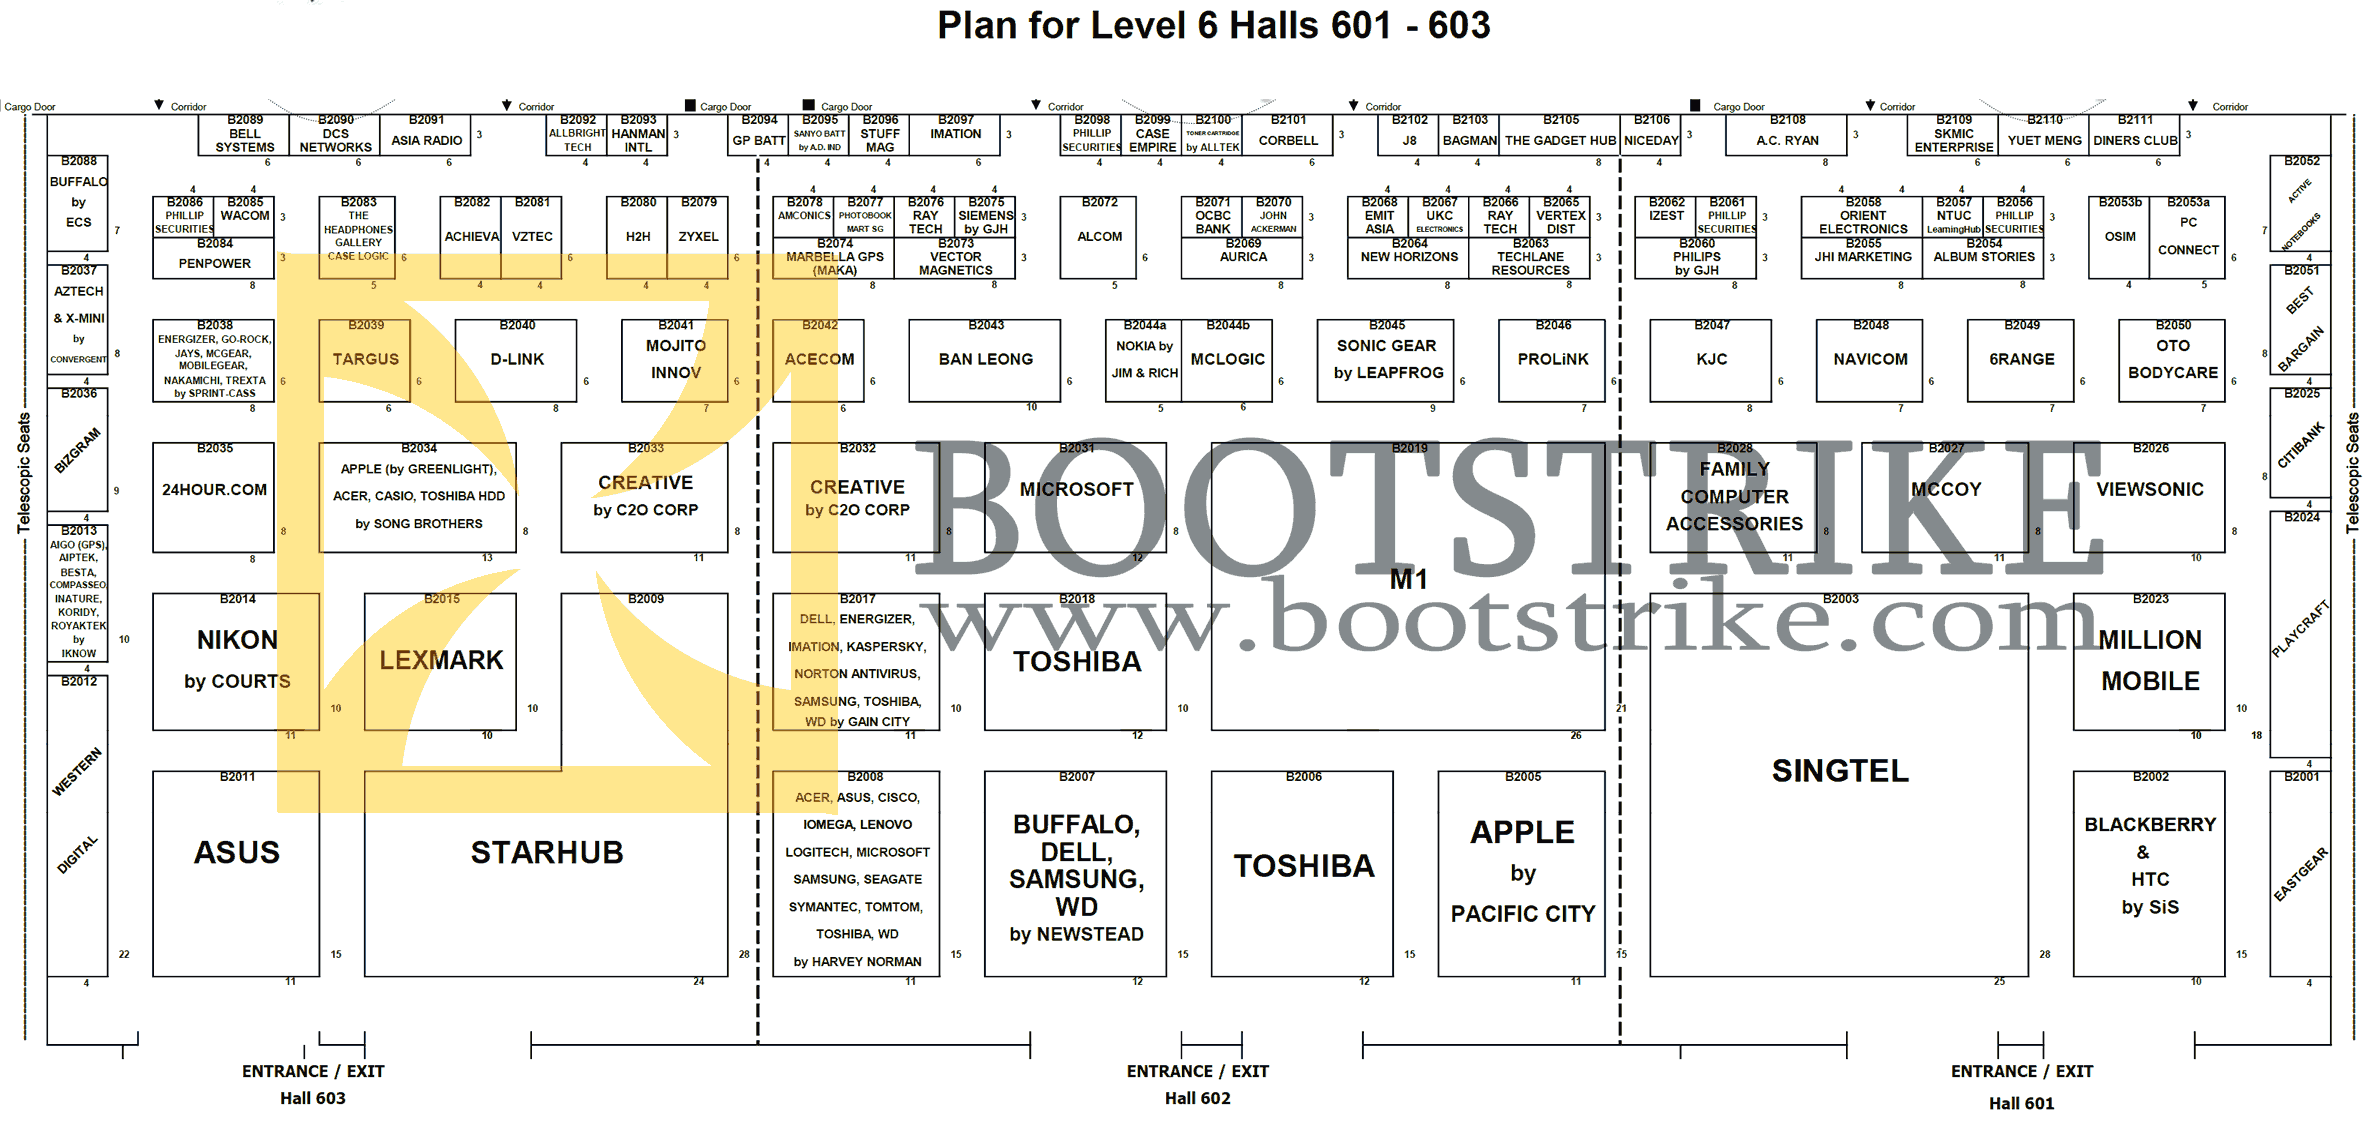Select OTO BODYCARE booth B2050
This screenshot has width=2363, height=1129.
(2172, 360)
